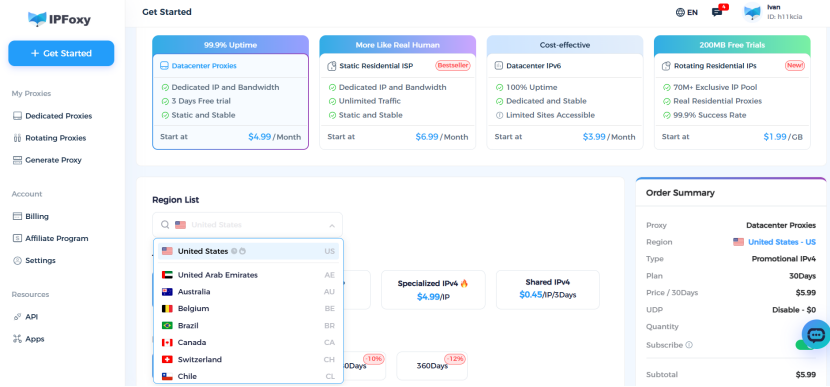Click the search magnifier in Region List
Viewport: 830px width, 387px height.
165,225
